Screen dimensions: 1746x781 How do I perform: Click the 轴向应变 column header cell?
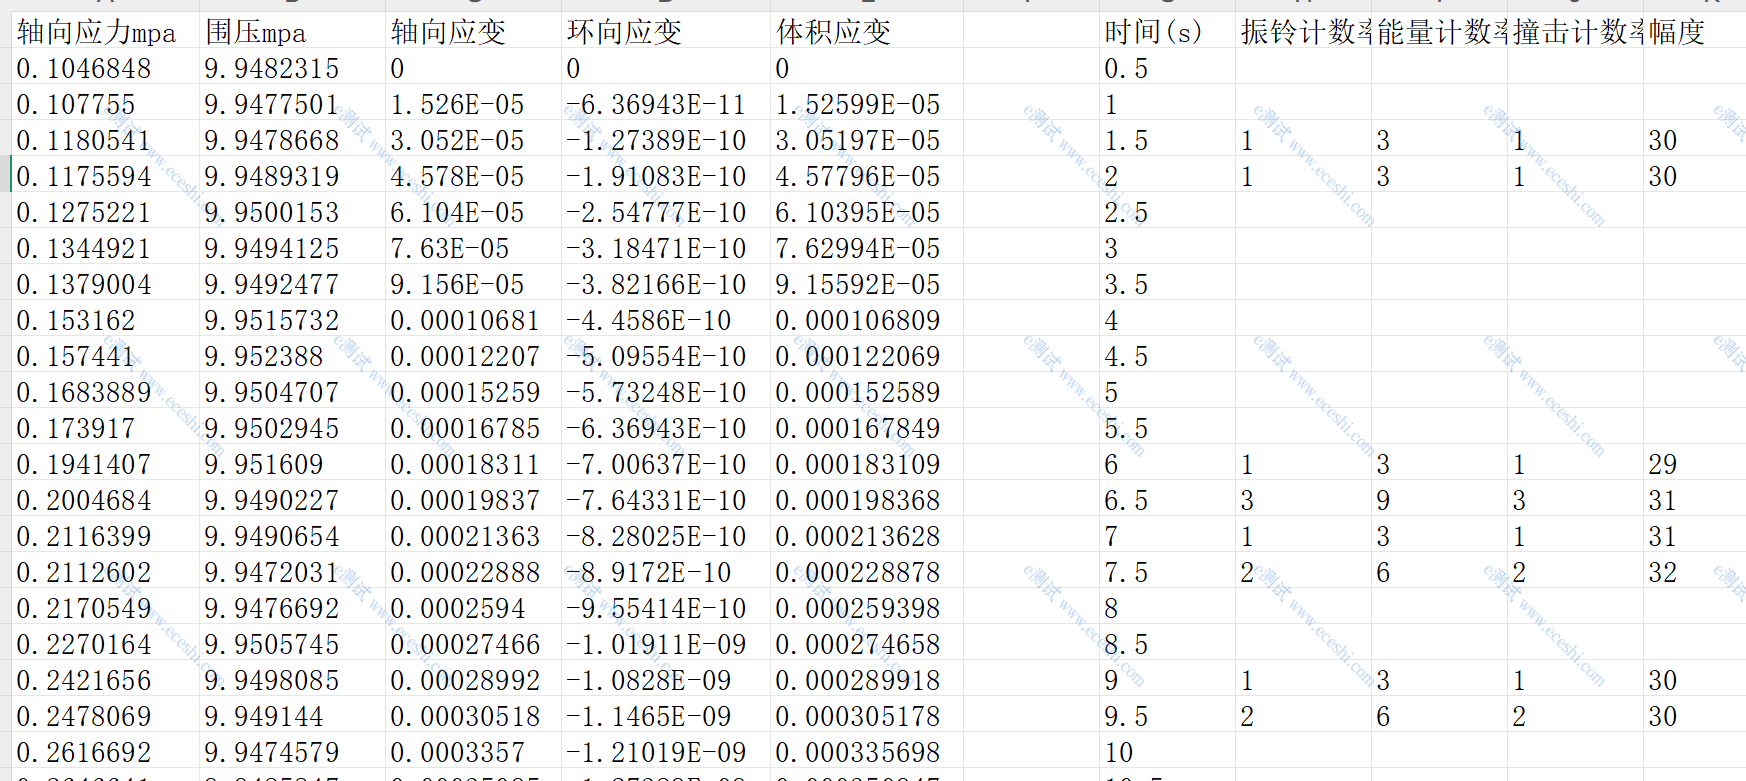(x=473, y=31)
